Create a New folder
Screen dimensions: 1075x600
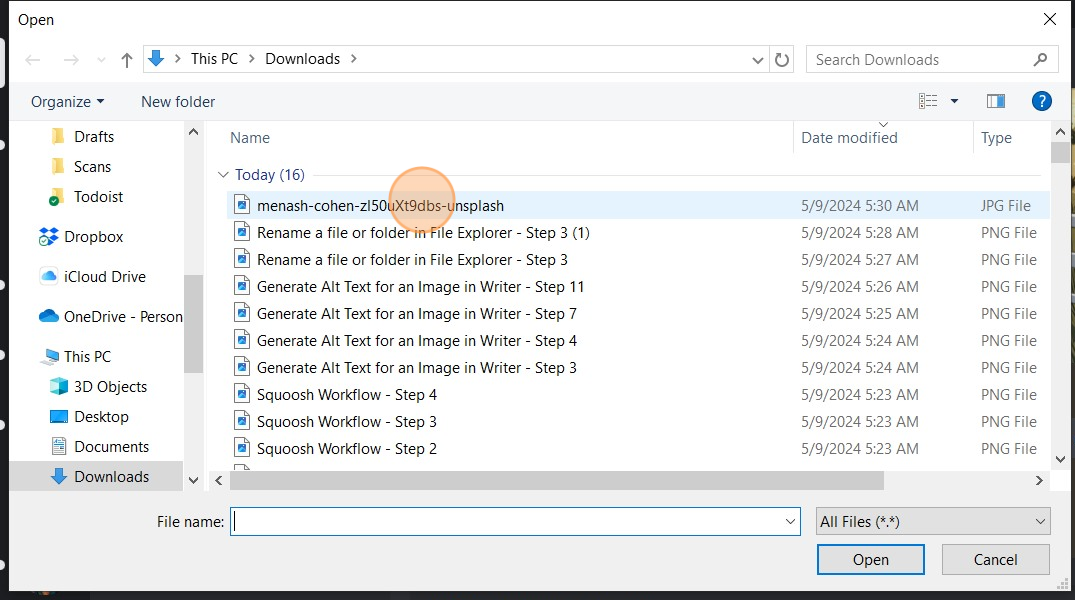[x=177, y=101]
